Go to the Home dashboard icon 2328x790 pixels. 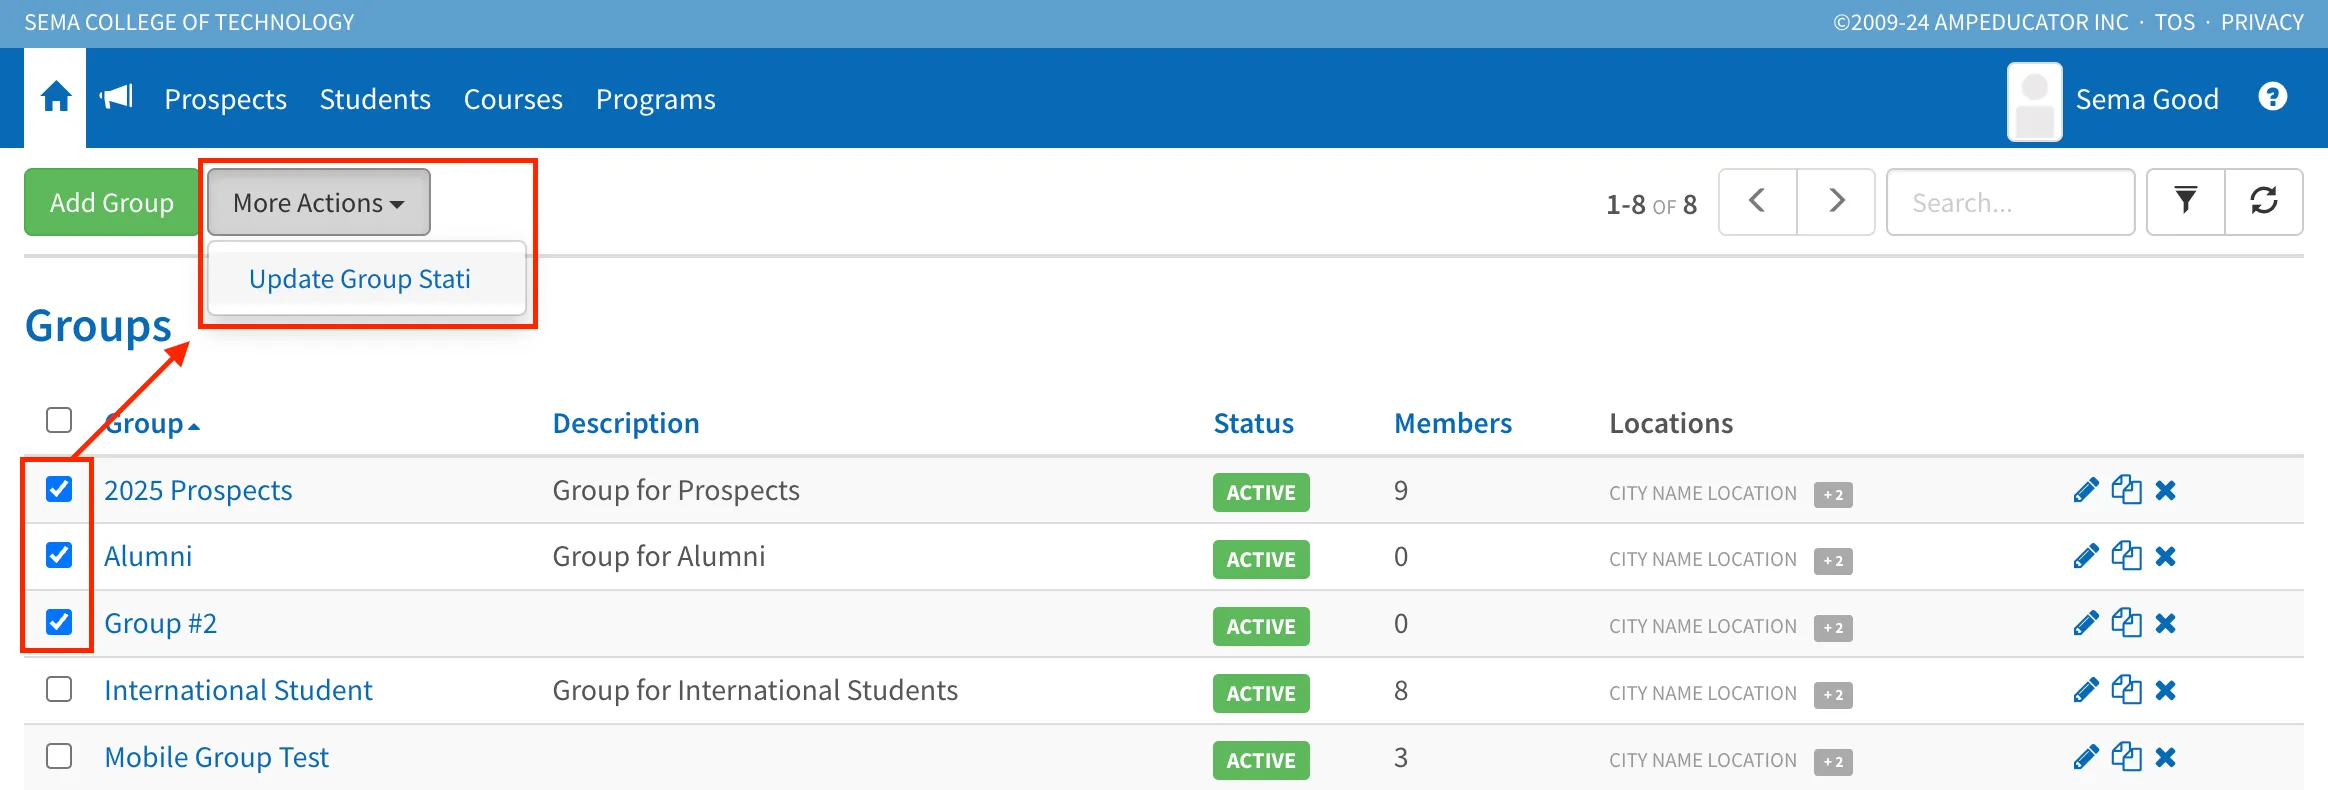[x=56, y=98]
